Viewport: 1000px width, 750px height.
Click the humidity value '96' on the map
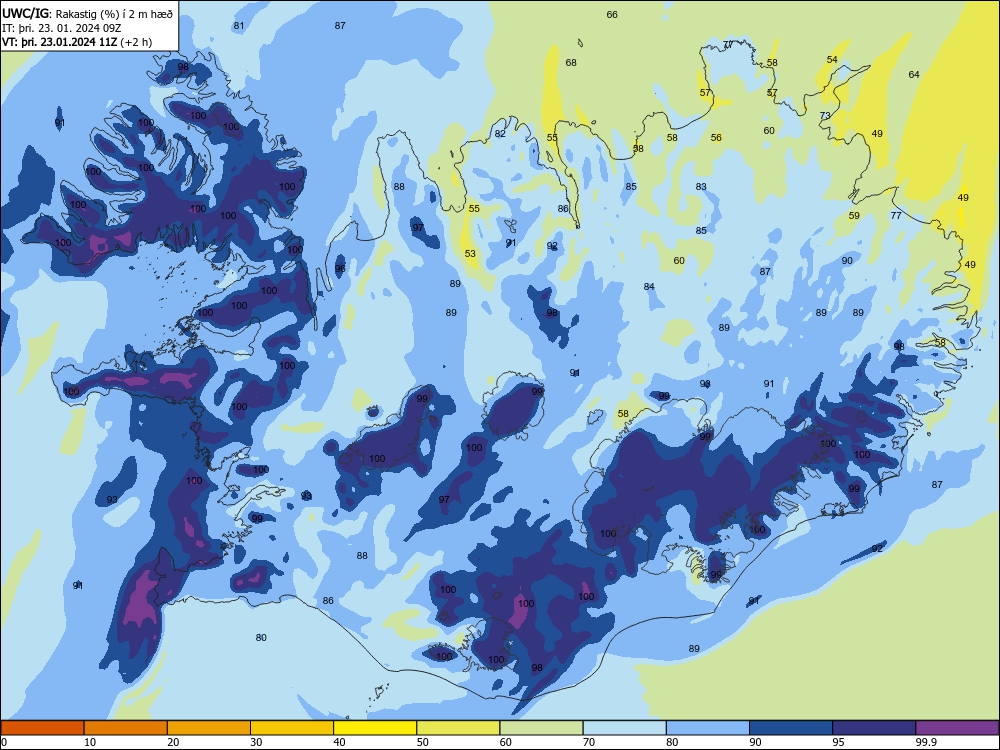pos(340,268)
